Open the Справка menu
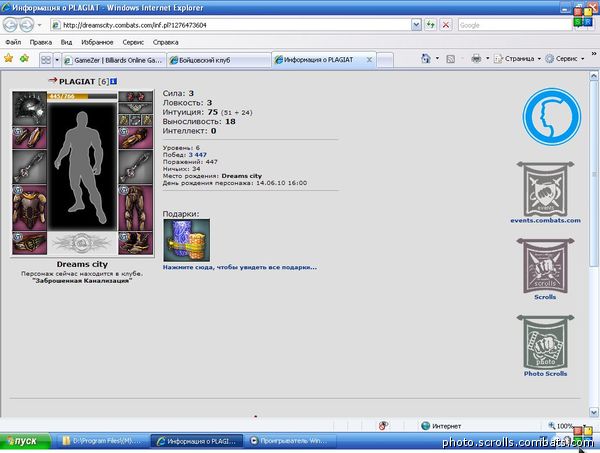This screenshot has width=600, height=453. [x=165, y=42]
